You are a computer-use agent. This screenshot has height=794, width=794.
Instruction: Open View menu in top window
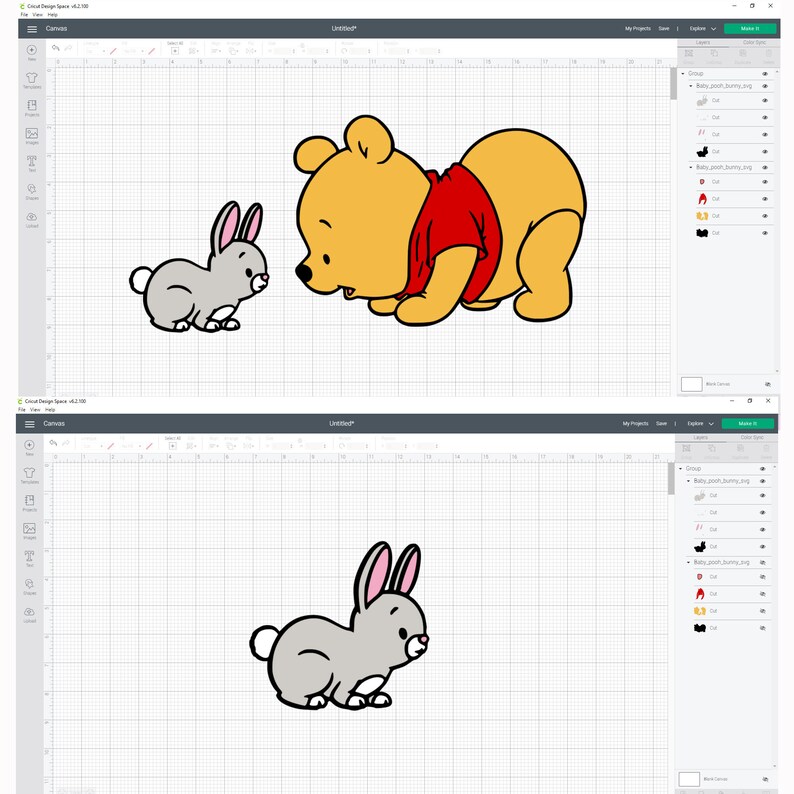point(37,15)
